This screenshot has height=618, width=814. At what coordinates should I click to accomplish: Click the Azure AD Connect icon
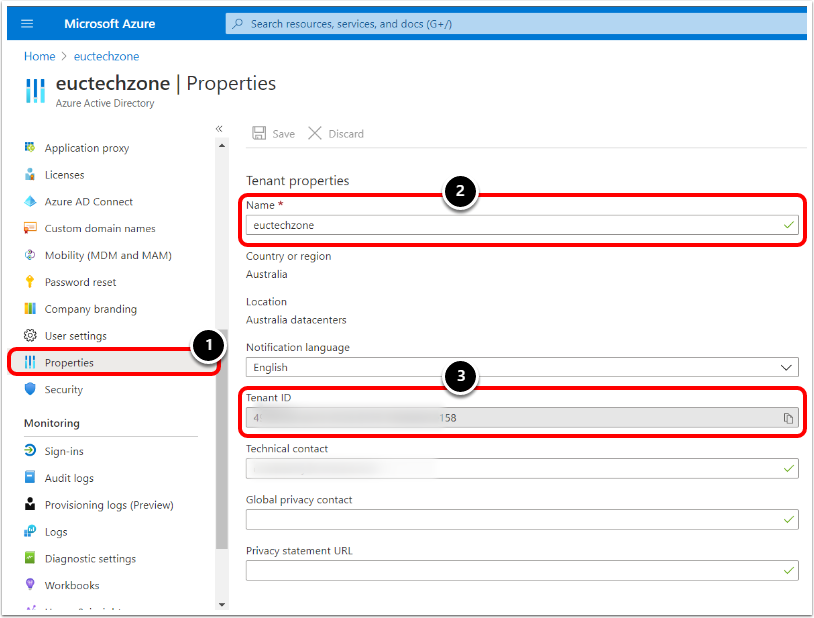coord(30,202)
